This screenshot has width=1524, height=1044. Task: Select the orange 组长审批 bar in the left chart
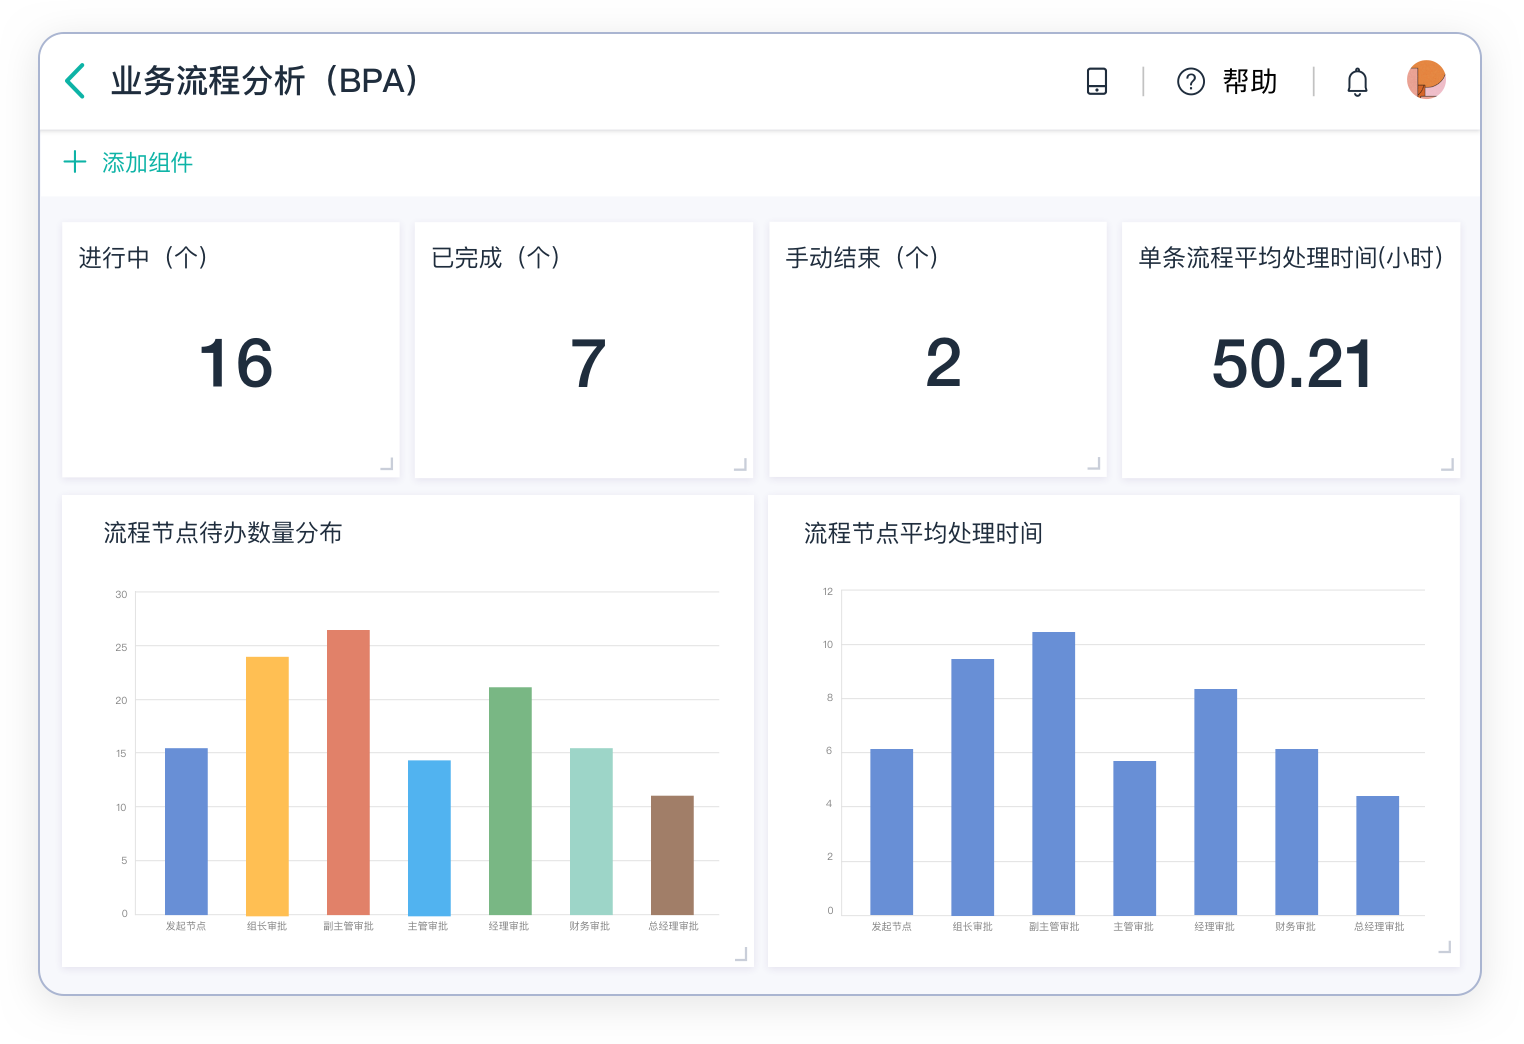[x=266, y=785]
